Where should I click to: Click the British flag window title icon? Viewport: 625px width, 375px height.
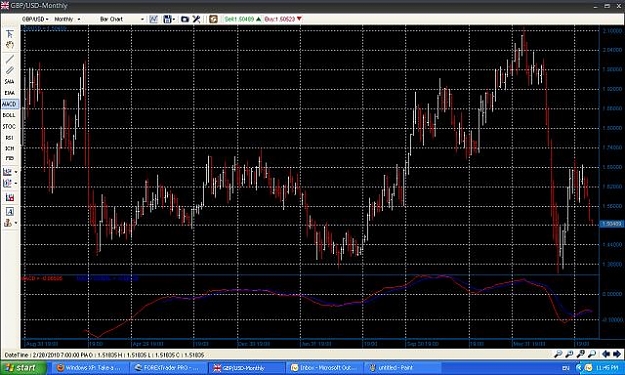pos(5,6)
